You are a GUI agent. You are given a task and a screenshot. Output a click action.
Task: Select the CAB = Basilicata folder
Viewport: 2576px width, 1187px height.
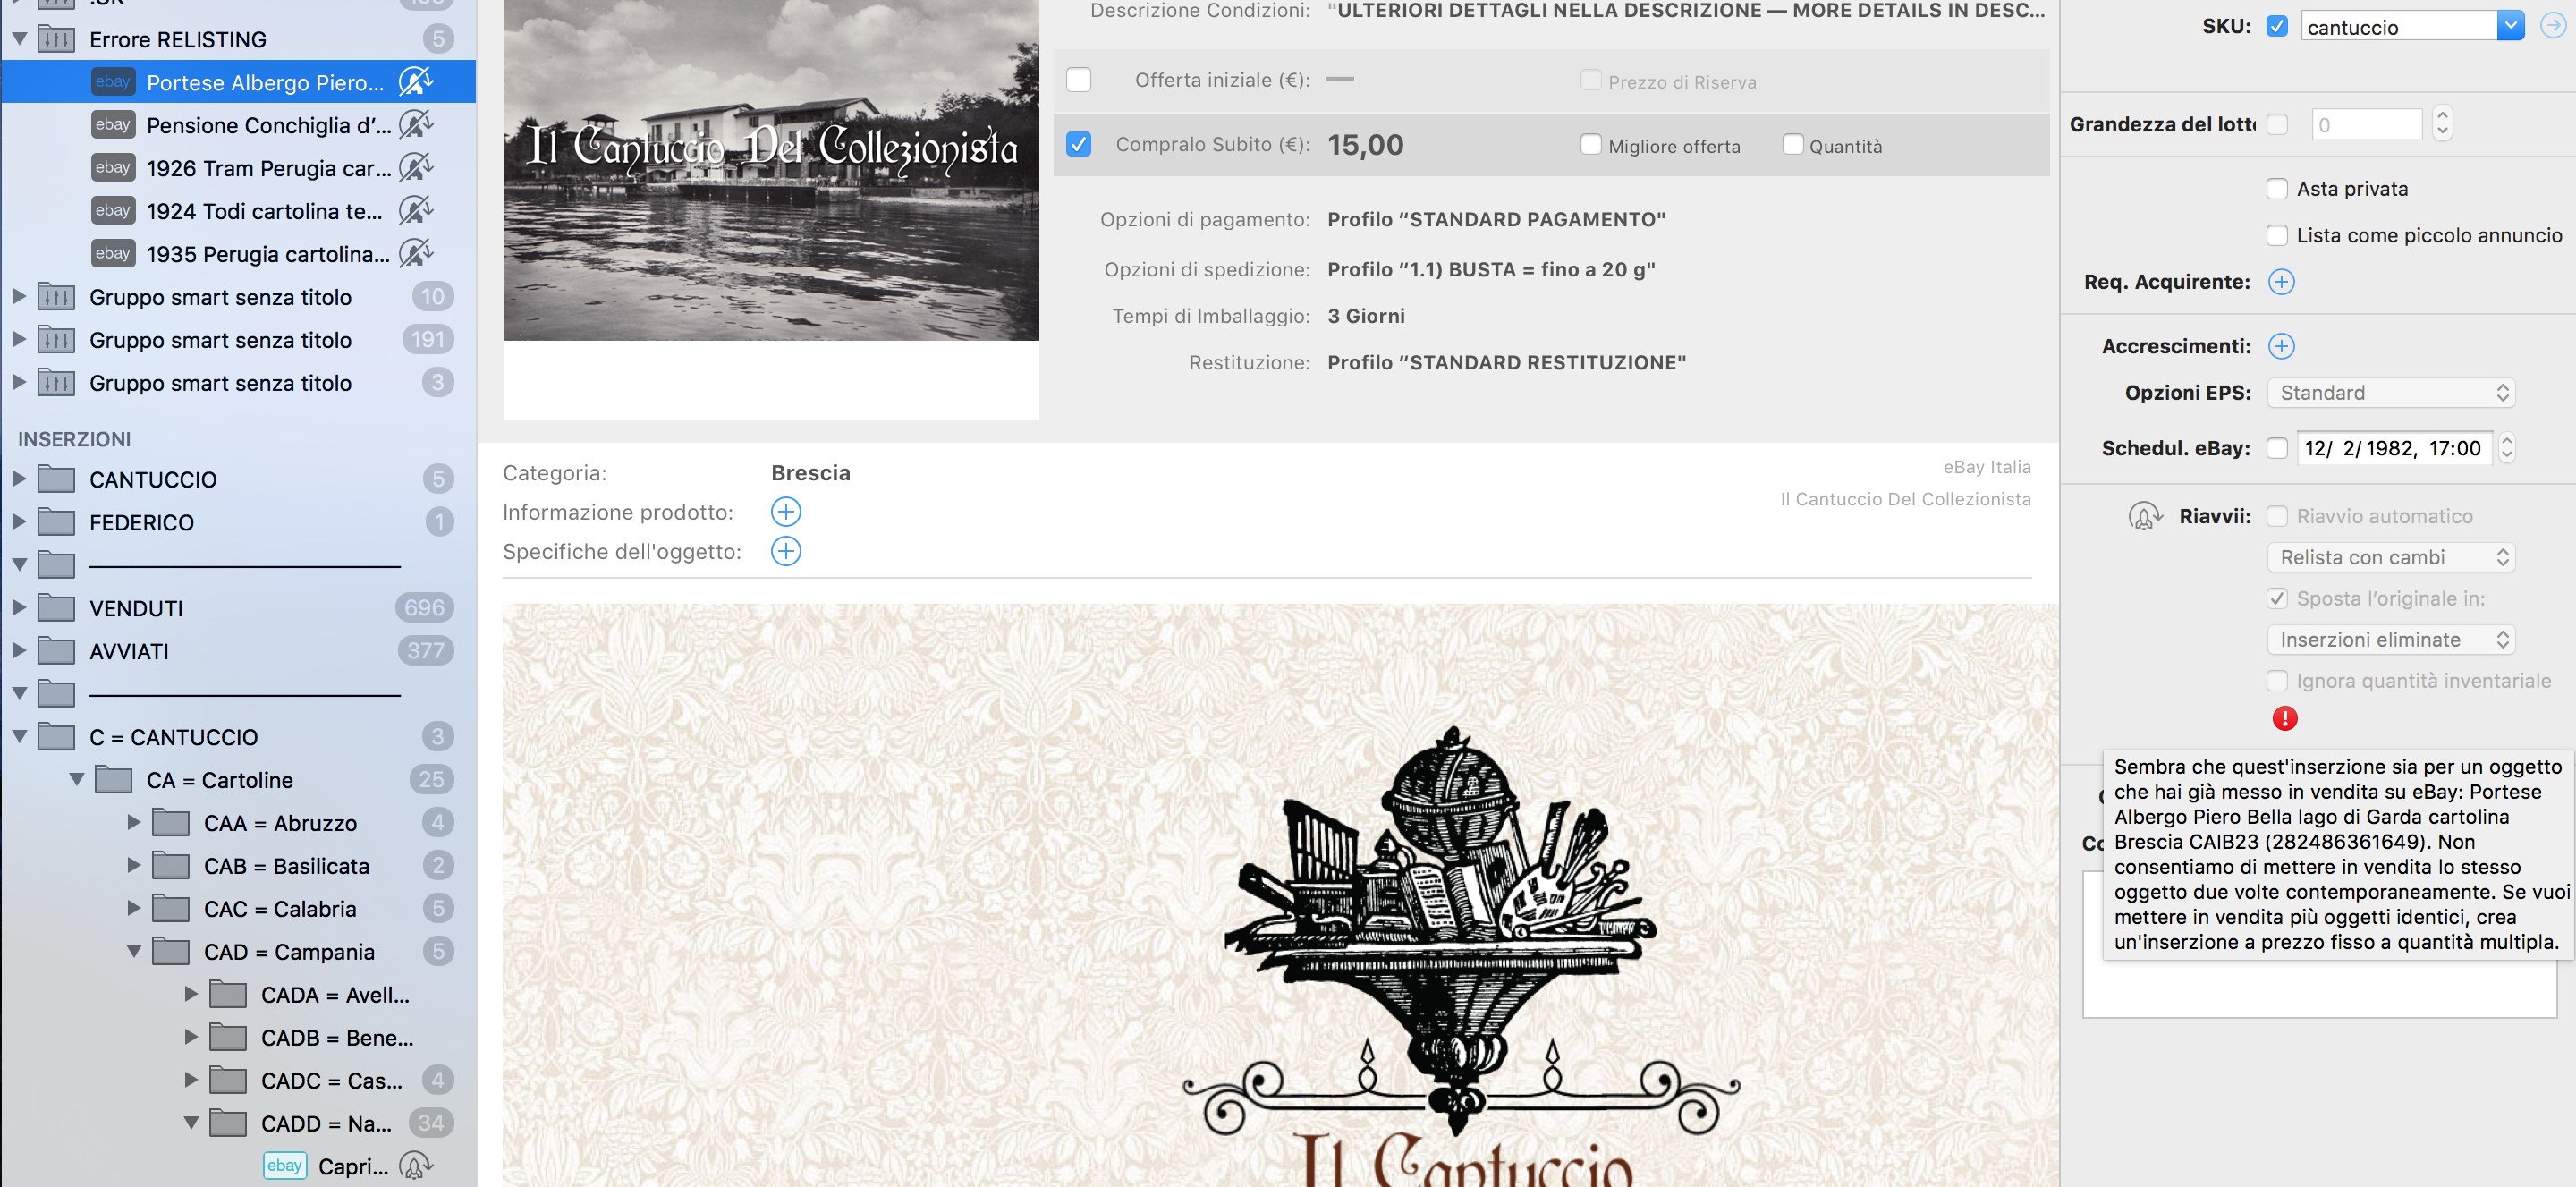[x=286, y=866]
